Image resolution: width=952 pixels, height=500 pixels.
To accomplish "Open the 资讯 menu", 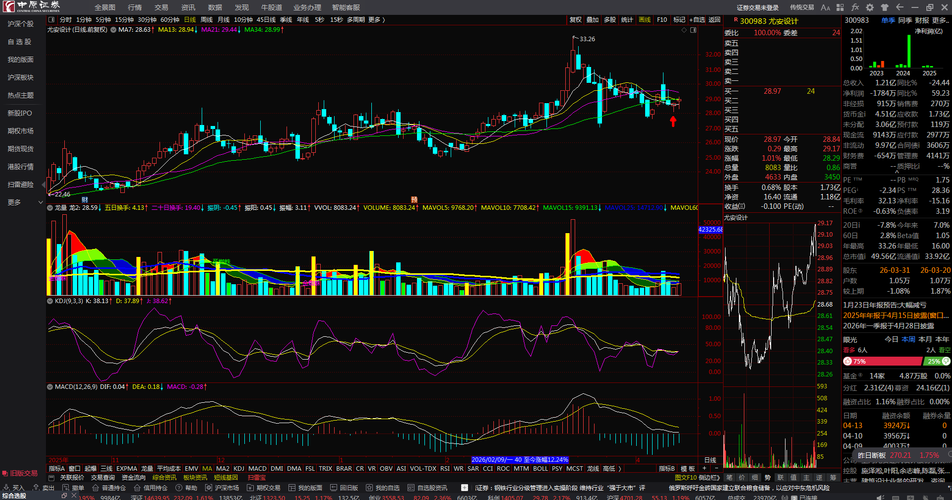I will click(x=188, y=7).
